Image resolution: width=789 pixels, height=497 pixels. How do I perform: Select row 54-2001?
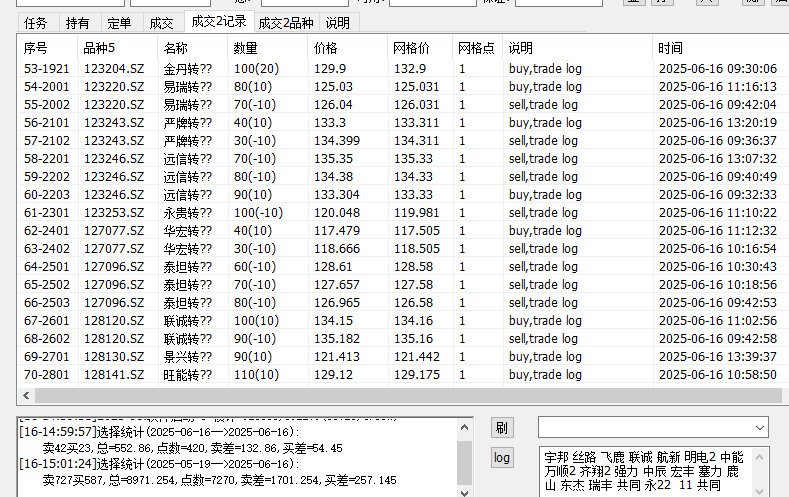[403, 87]
